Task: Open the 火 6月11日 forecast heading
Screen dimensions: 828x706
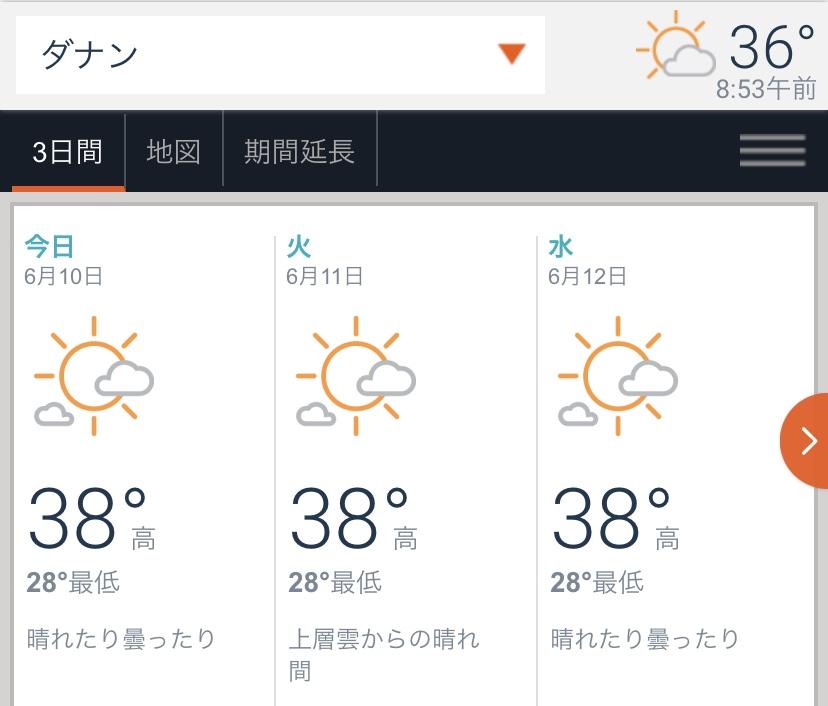Action: click(324, 261)
